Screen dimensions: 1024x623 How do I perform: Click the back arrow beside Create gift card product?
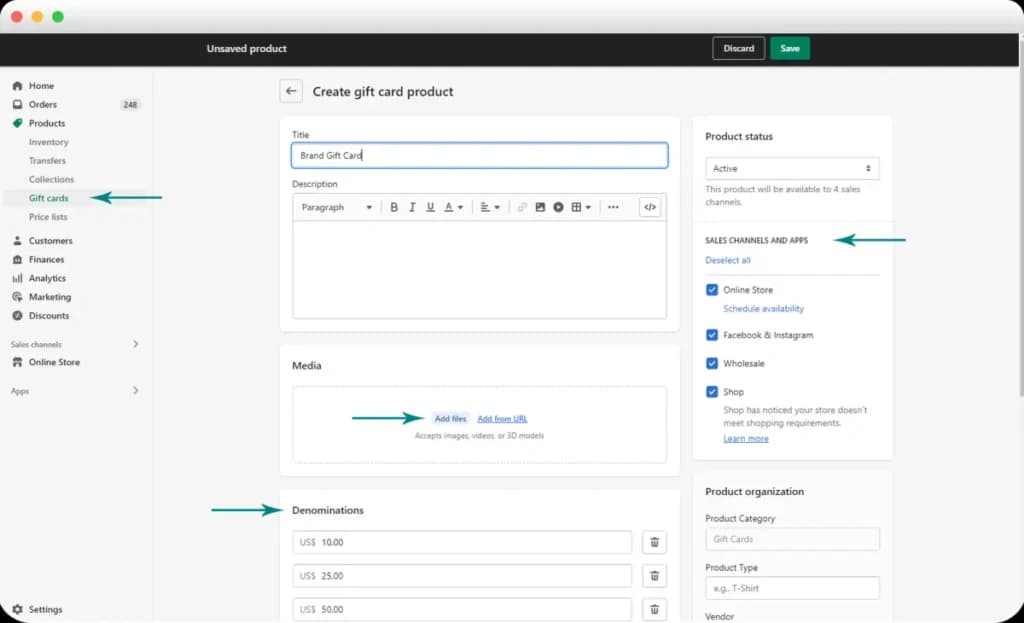tap(291, 91)
